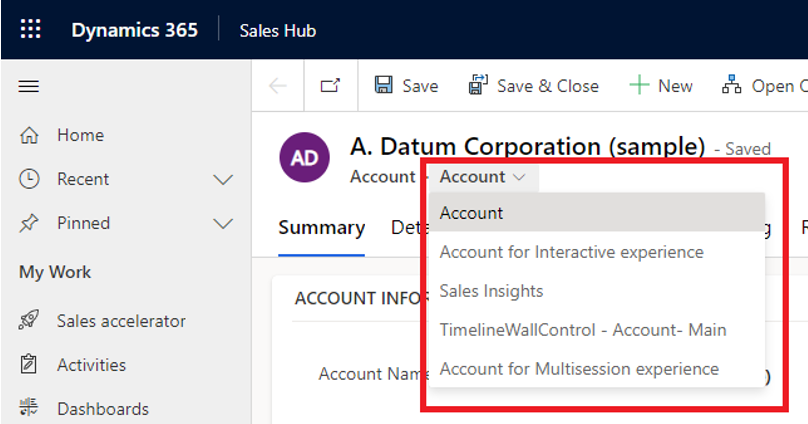Click the Sales accelerator rocket icon
The height and width of the screenshot is (424, 808).
point(29,320)
